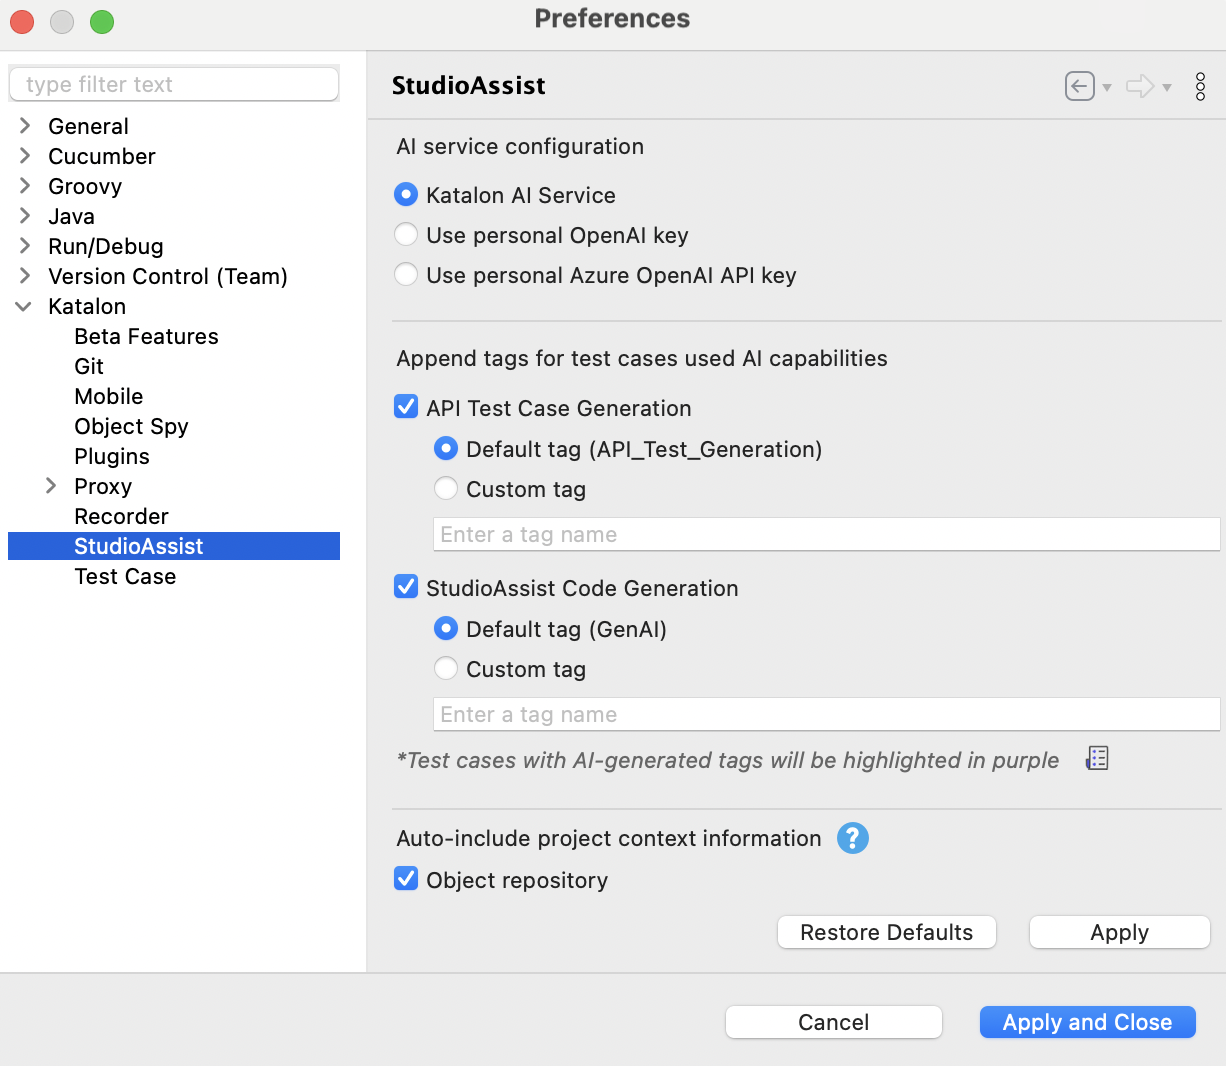Open forward history dropdown arrow

point(1167,88)
